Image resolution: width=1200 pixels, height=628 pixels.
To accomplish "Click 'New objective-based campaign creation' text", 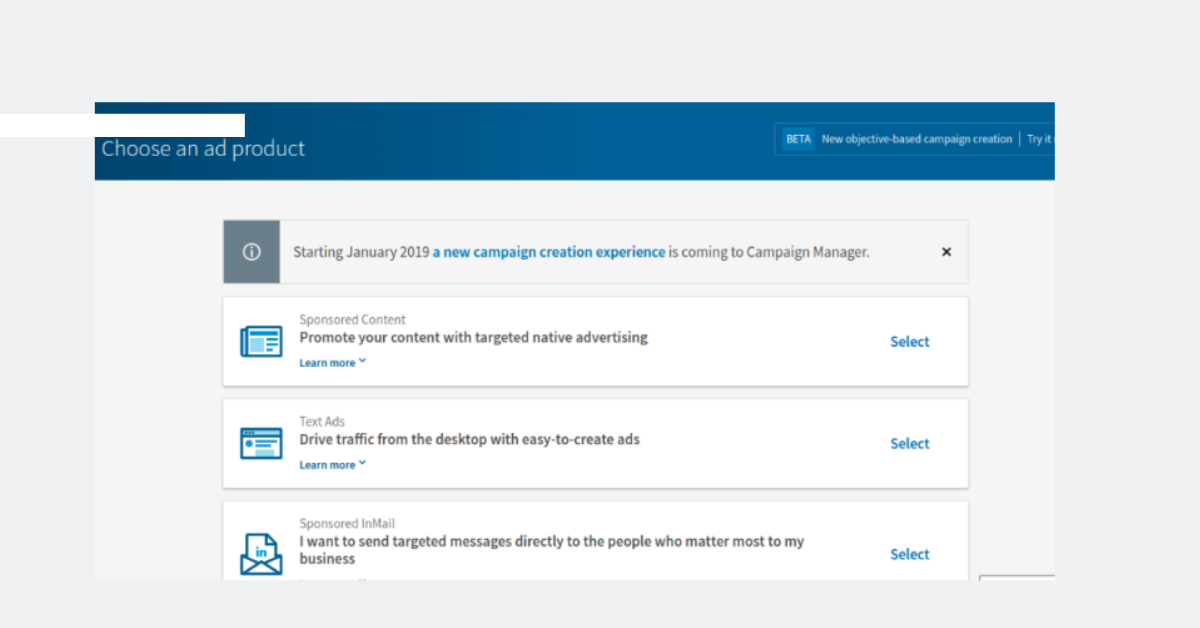I will click(917, 139).
